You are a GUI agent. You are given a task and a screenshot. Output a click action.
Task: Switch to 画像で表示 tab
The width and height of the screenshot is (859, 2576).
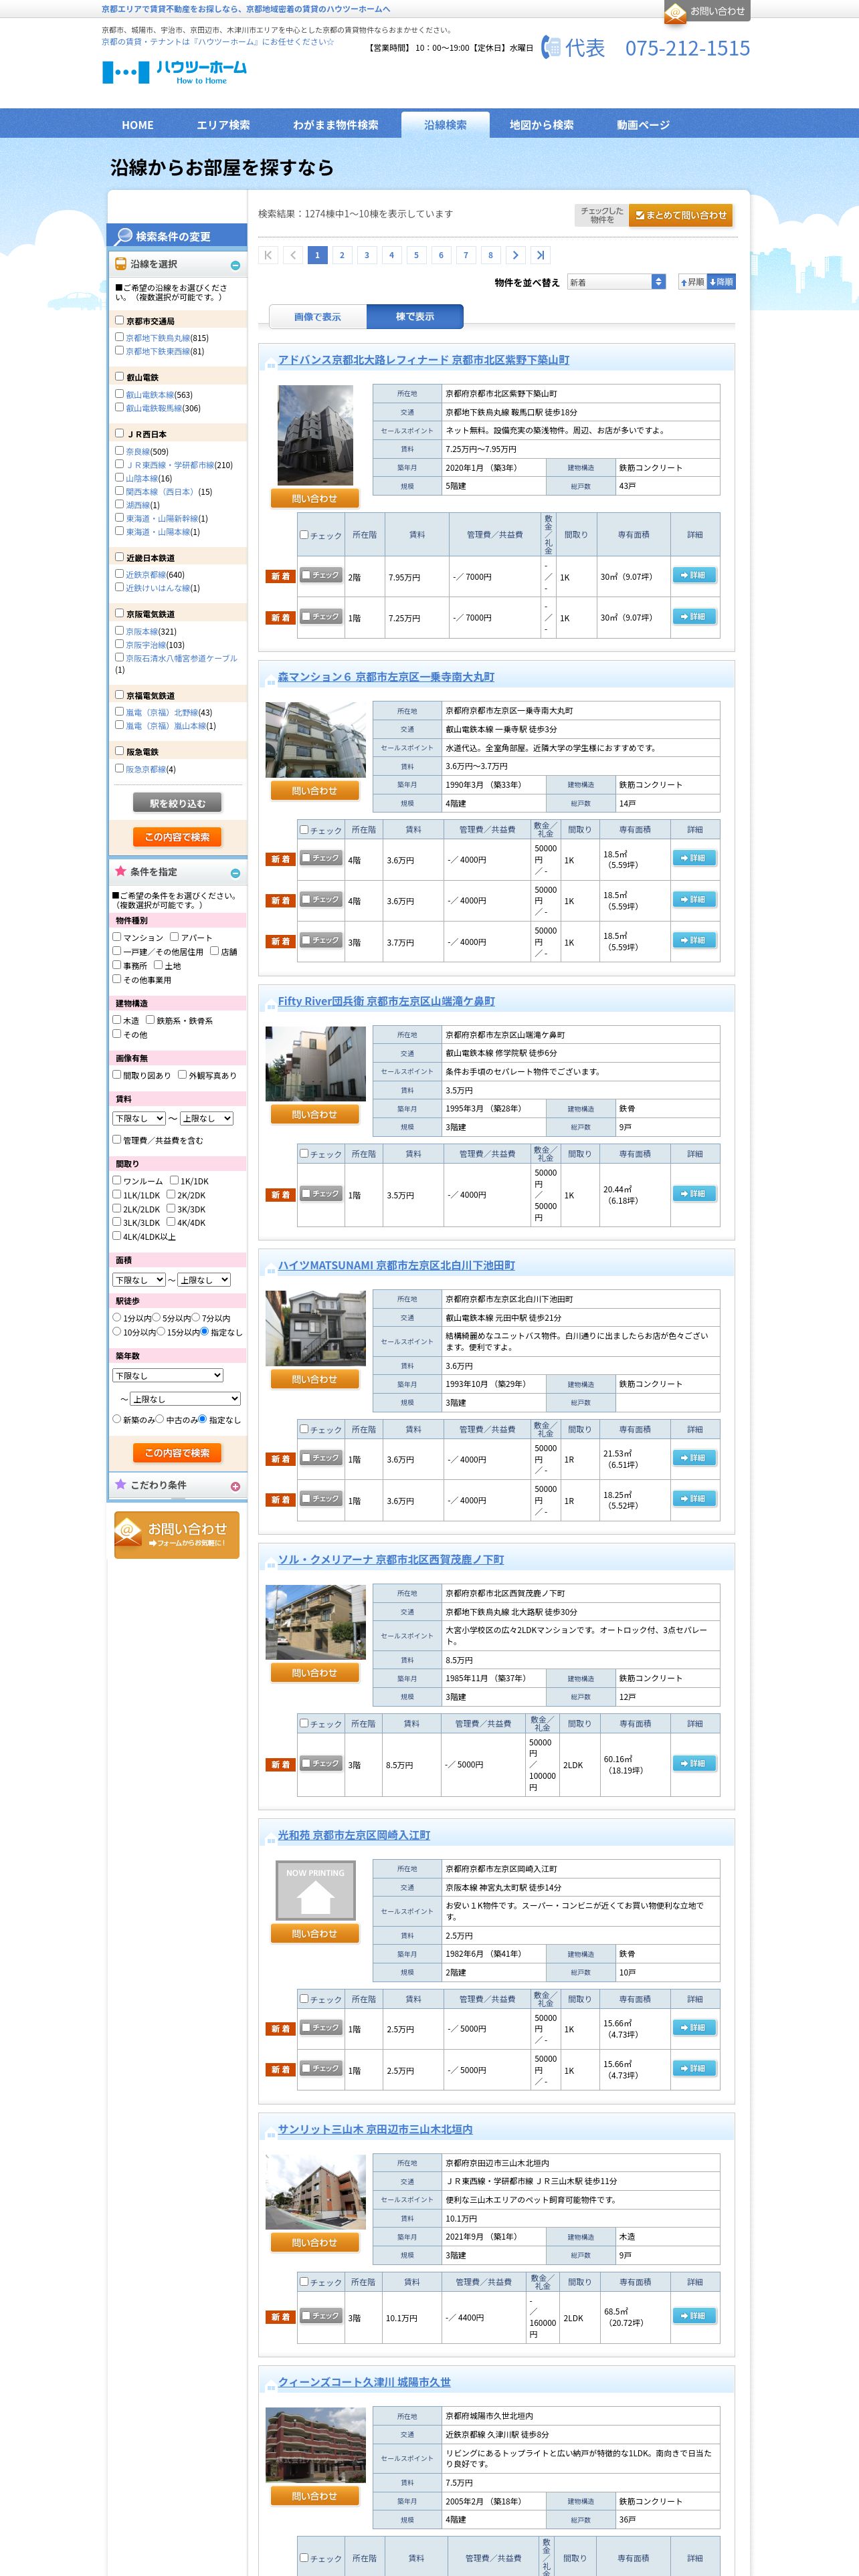click(317, 316)
